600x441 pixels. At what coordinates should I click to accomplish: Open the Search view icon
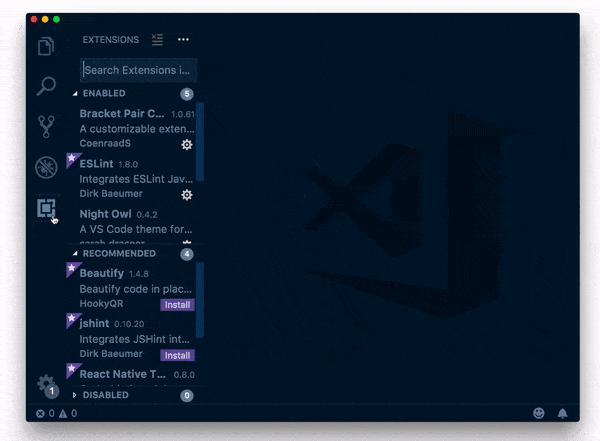[46, 86]
